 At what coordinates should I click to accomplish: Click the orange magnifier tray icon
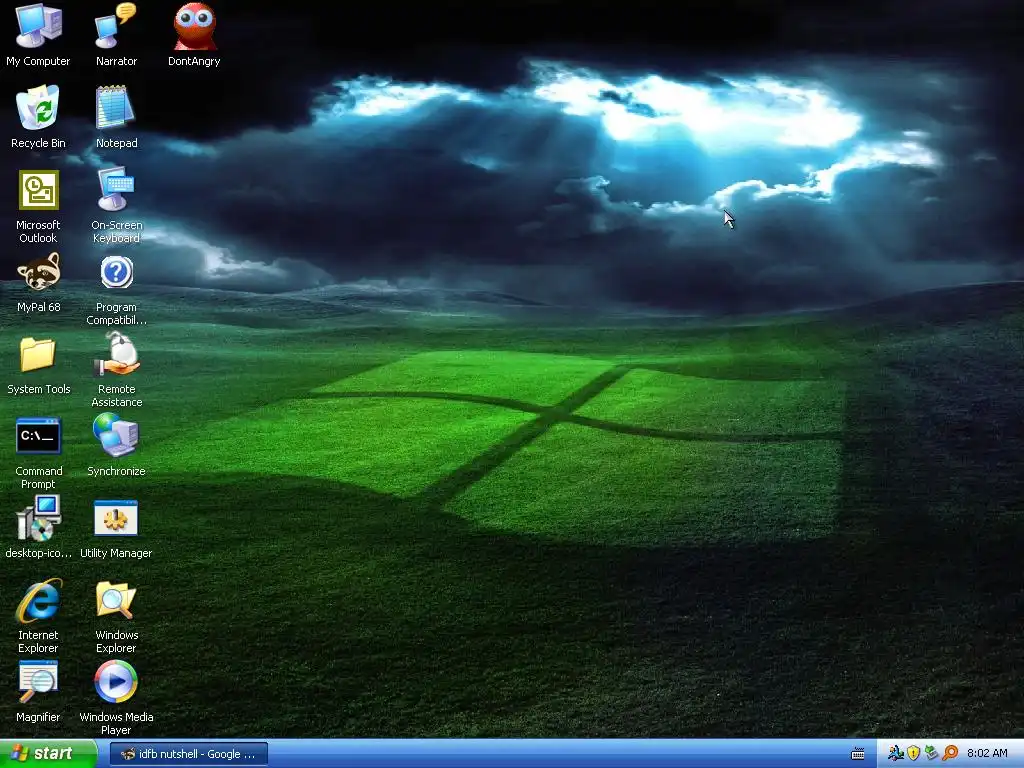coord(950,754)
